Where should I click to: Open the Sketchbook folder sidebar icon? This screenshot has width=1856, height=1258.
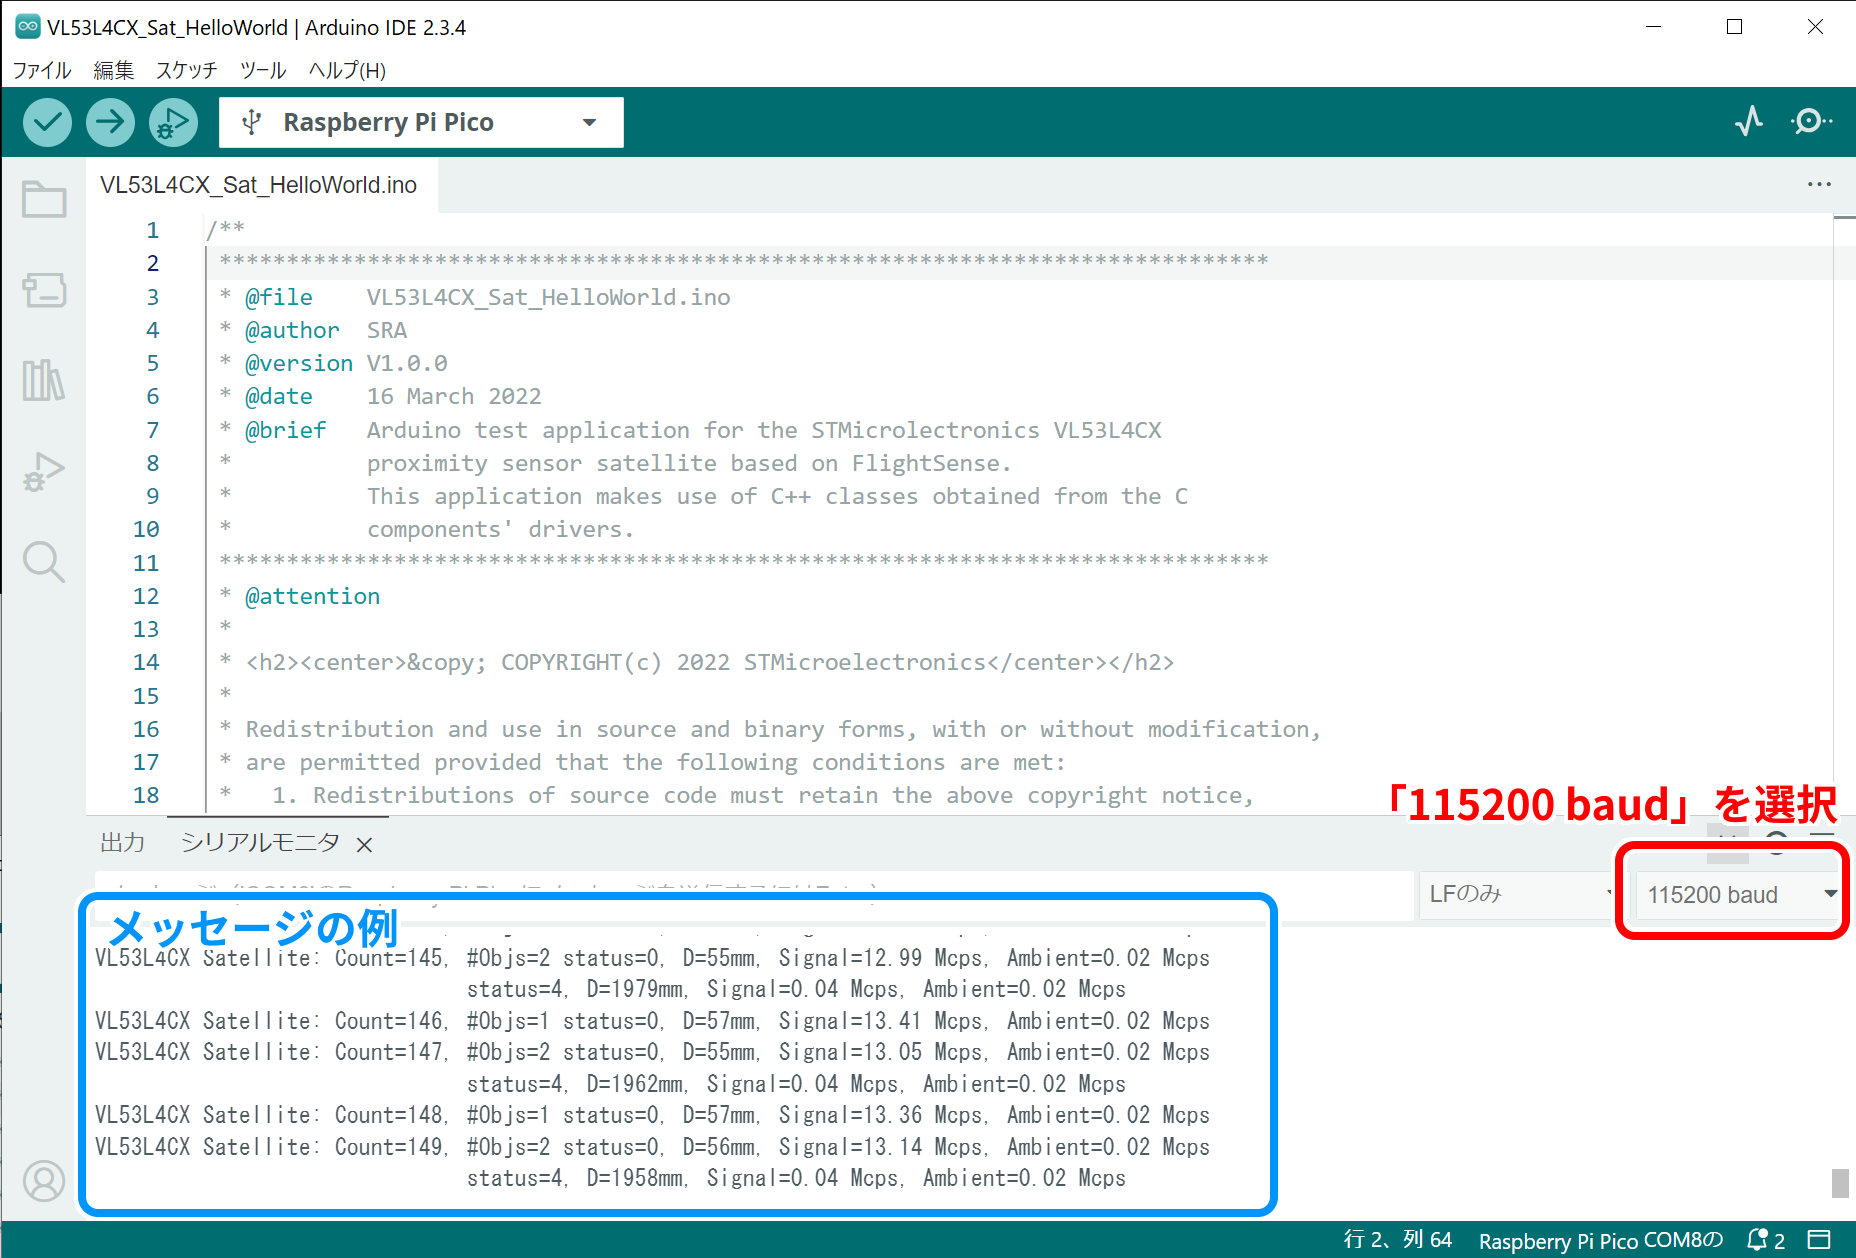(x=44, y=199)
